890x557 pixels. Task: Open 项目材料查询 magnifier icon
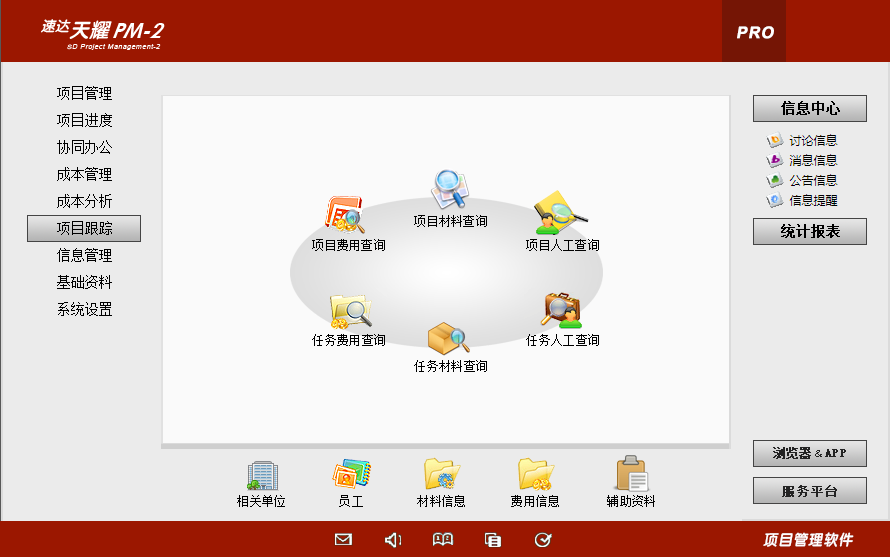449,190
